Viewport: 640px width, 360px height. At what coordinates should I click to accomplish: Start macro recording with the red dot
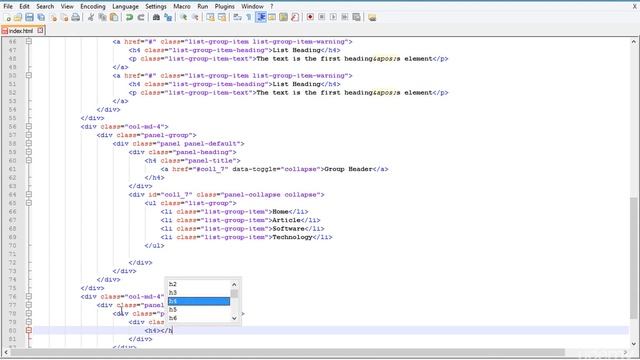coord(310,18)
